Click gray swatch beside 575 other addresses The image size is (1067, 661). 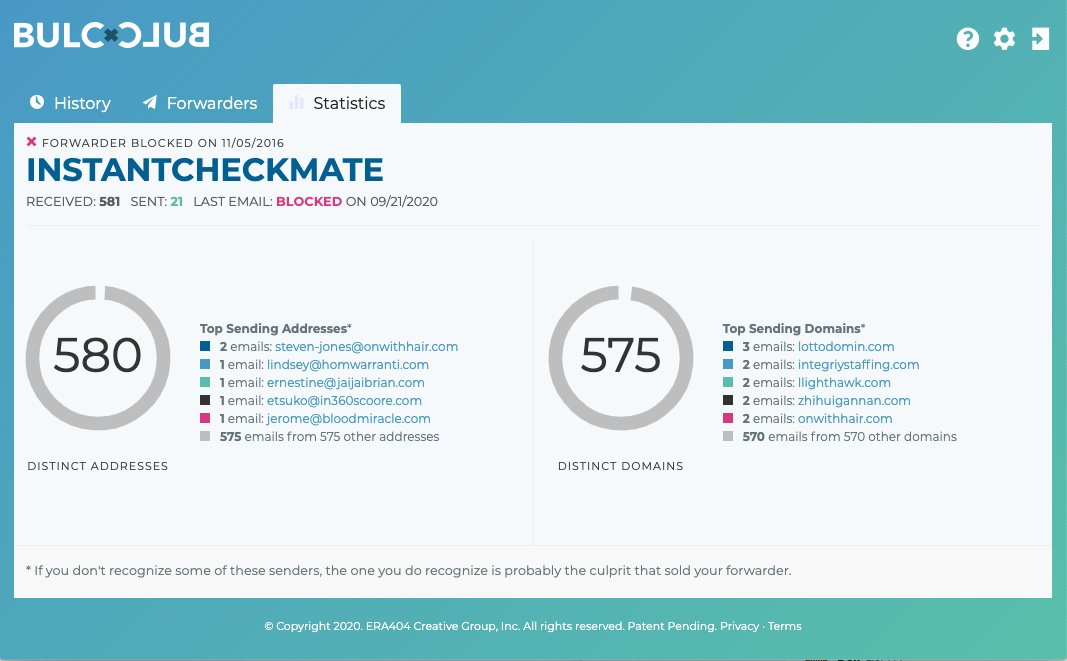(x=205, y=436)
